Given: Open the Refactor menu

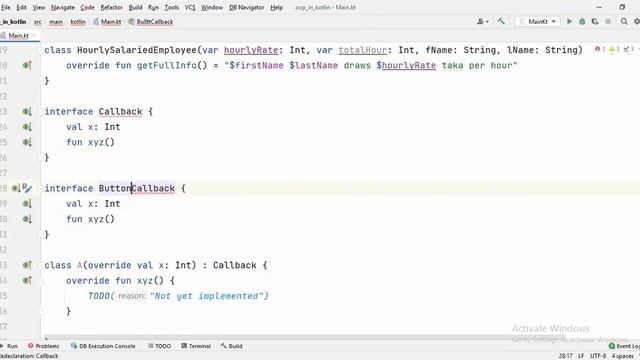Looking at the screenshot, I should (x=111, y=7).
